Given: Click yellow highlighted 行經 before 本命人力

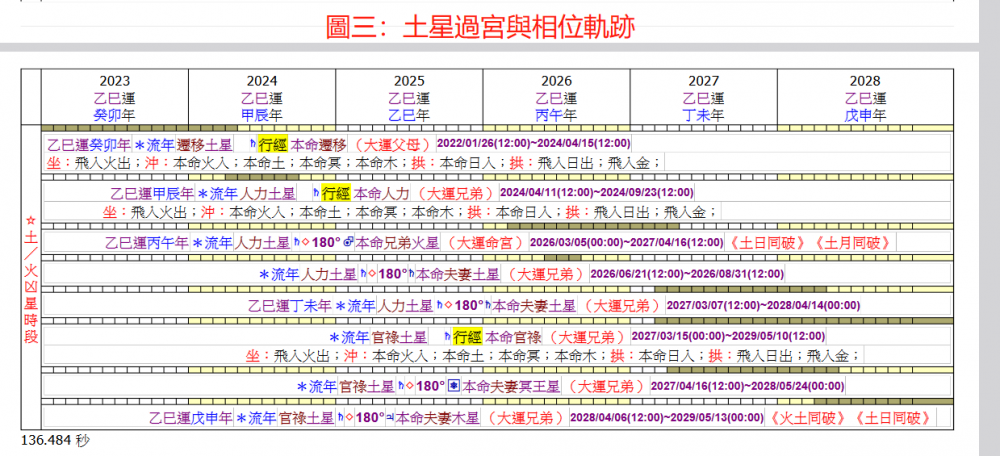Looking at the screenshot, I should 336,193.
